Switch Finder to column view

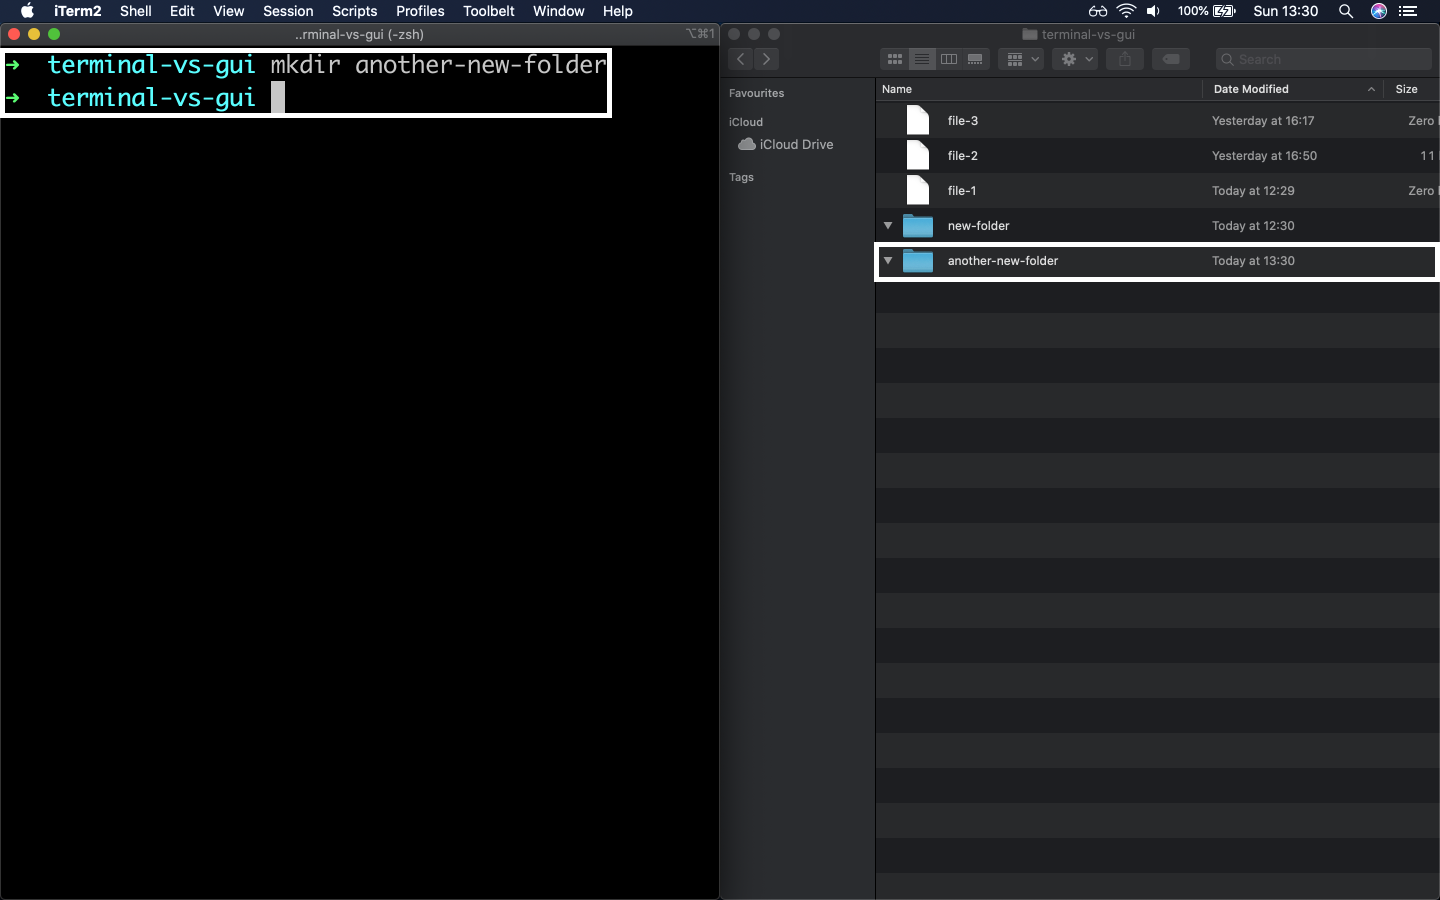click(949, 59)
